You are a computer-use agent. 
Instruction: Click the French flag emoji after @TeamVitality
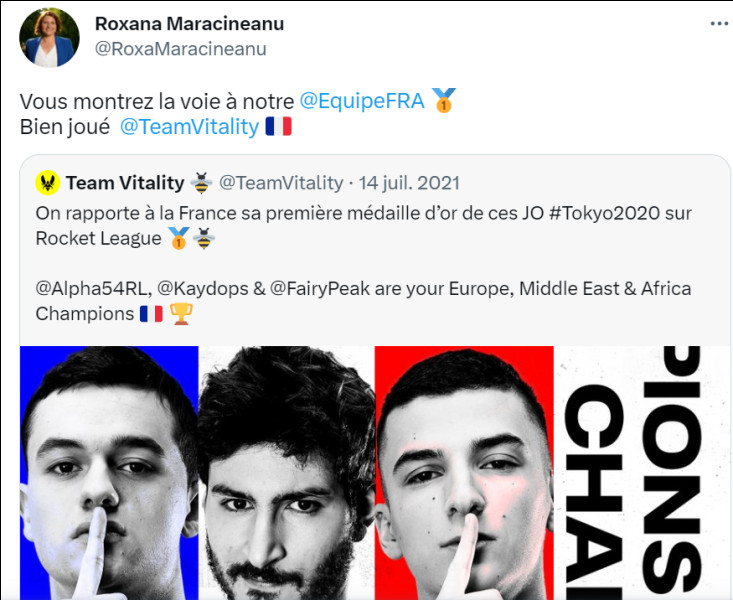coord(279,126)
